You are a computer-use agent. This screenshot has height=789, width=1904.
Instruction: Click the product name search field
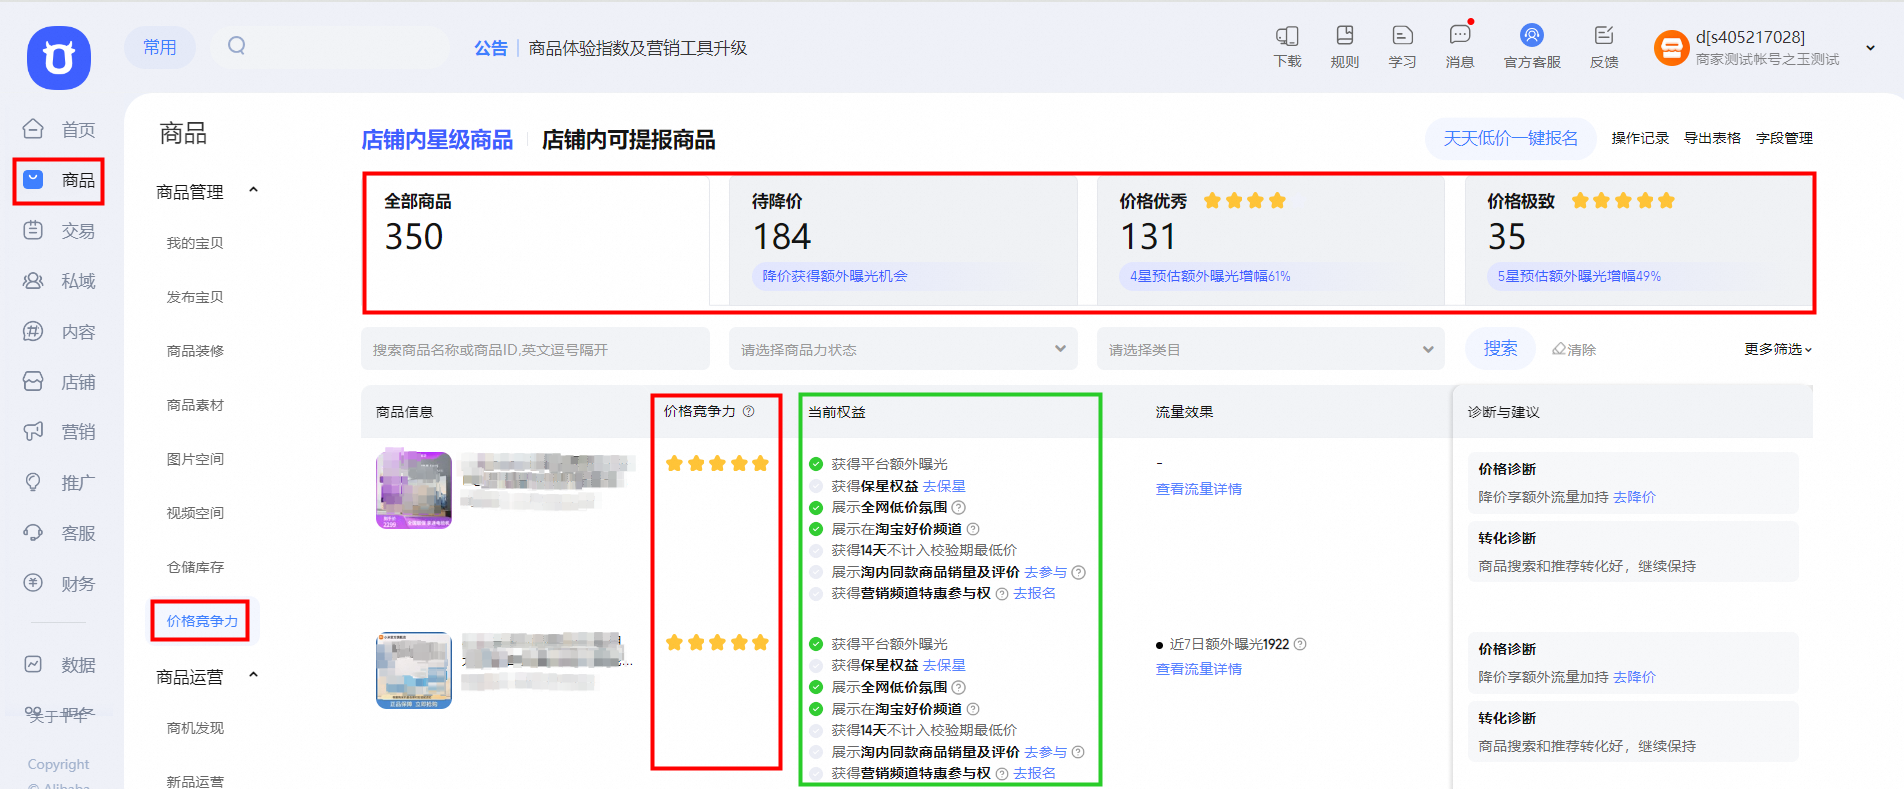tap(535, 349)
